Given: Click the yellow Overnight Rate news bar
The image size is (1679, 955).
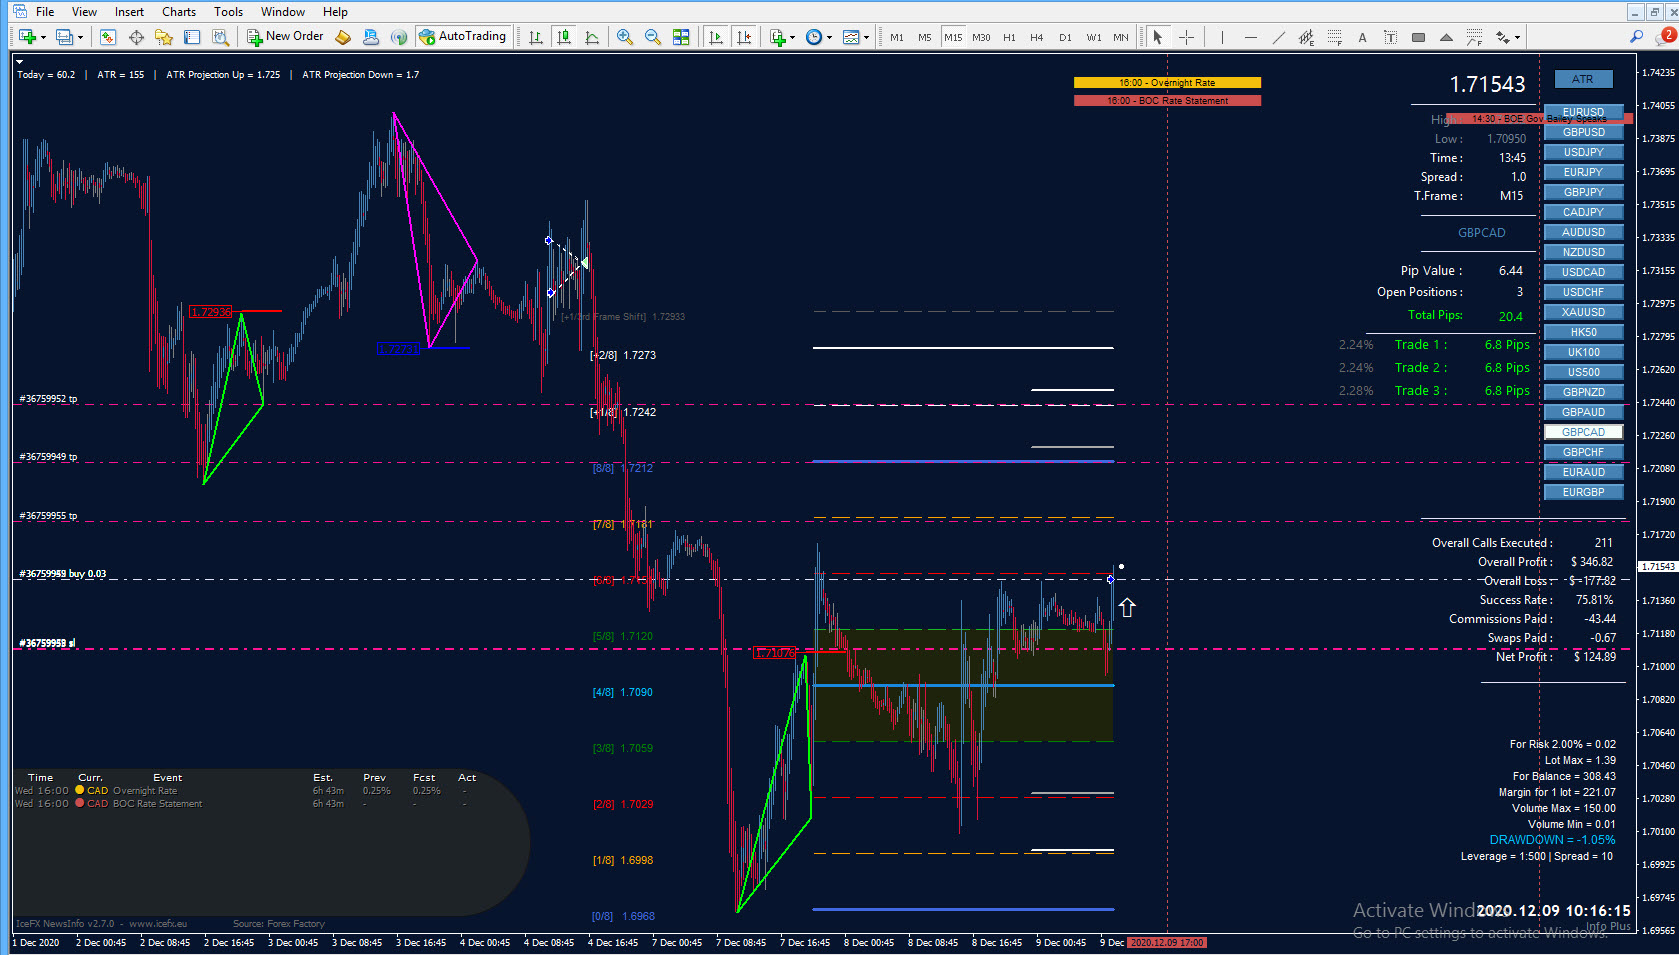Looking at the screenshot, I should tap(1167, 83).
